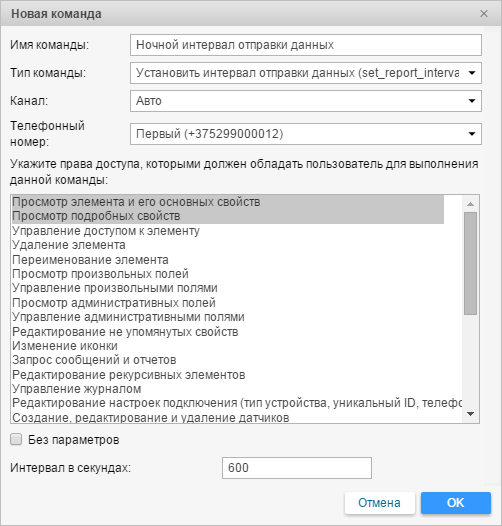Expand the Канал dropdown showing Авто

click(306, 101)
